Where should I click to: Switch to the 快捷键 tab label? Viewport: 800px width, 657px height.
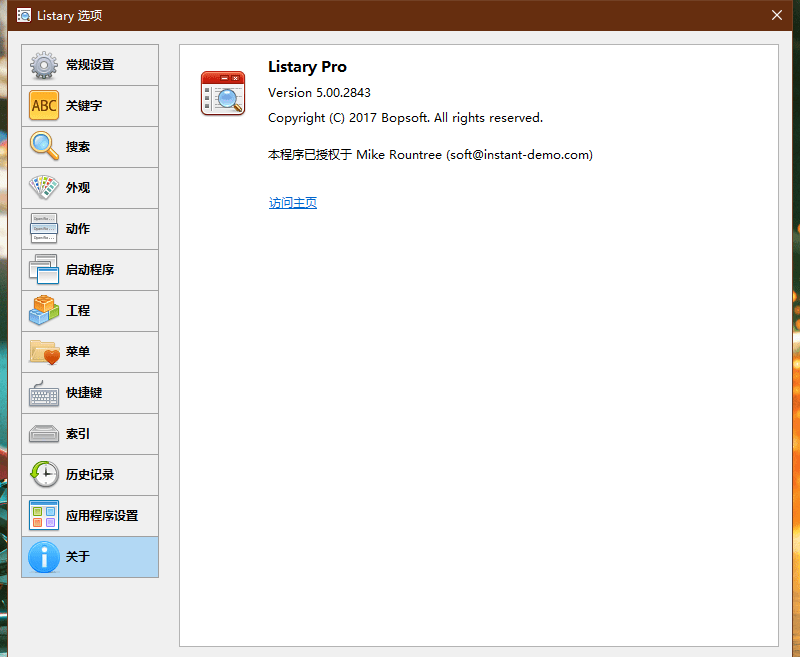(x=84, y=393)
